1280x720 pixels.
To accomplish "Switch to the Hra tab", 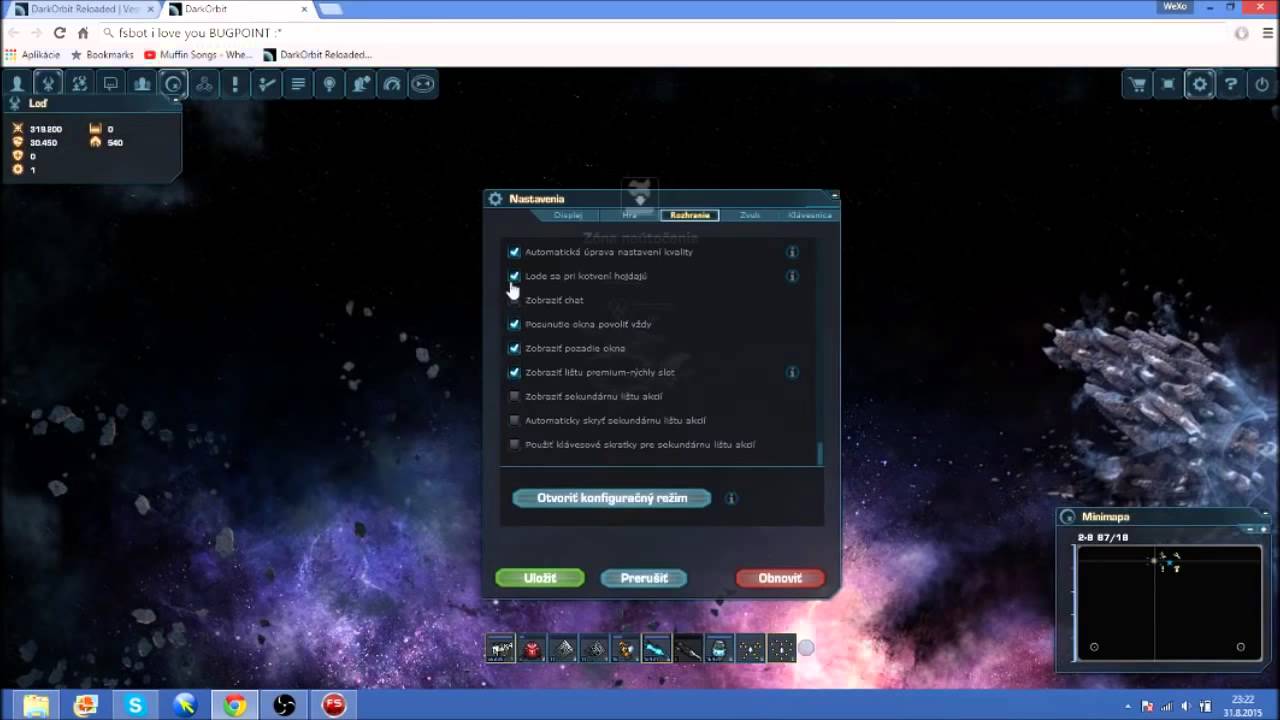I will tap(629, 215).
